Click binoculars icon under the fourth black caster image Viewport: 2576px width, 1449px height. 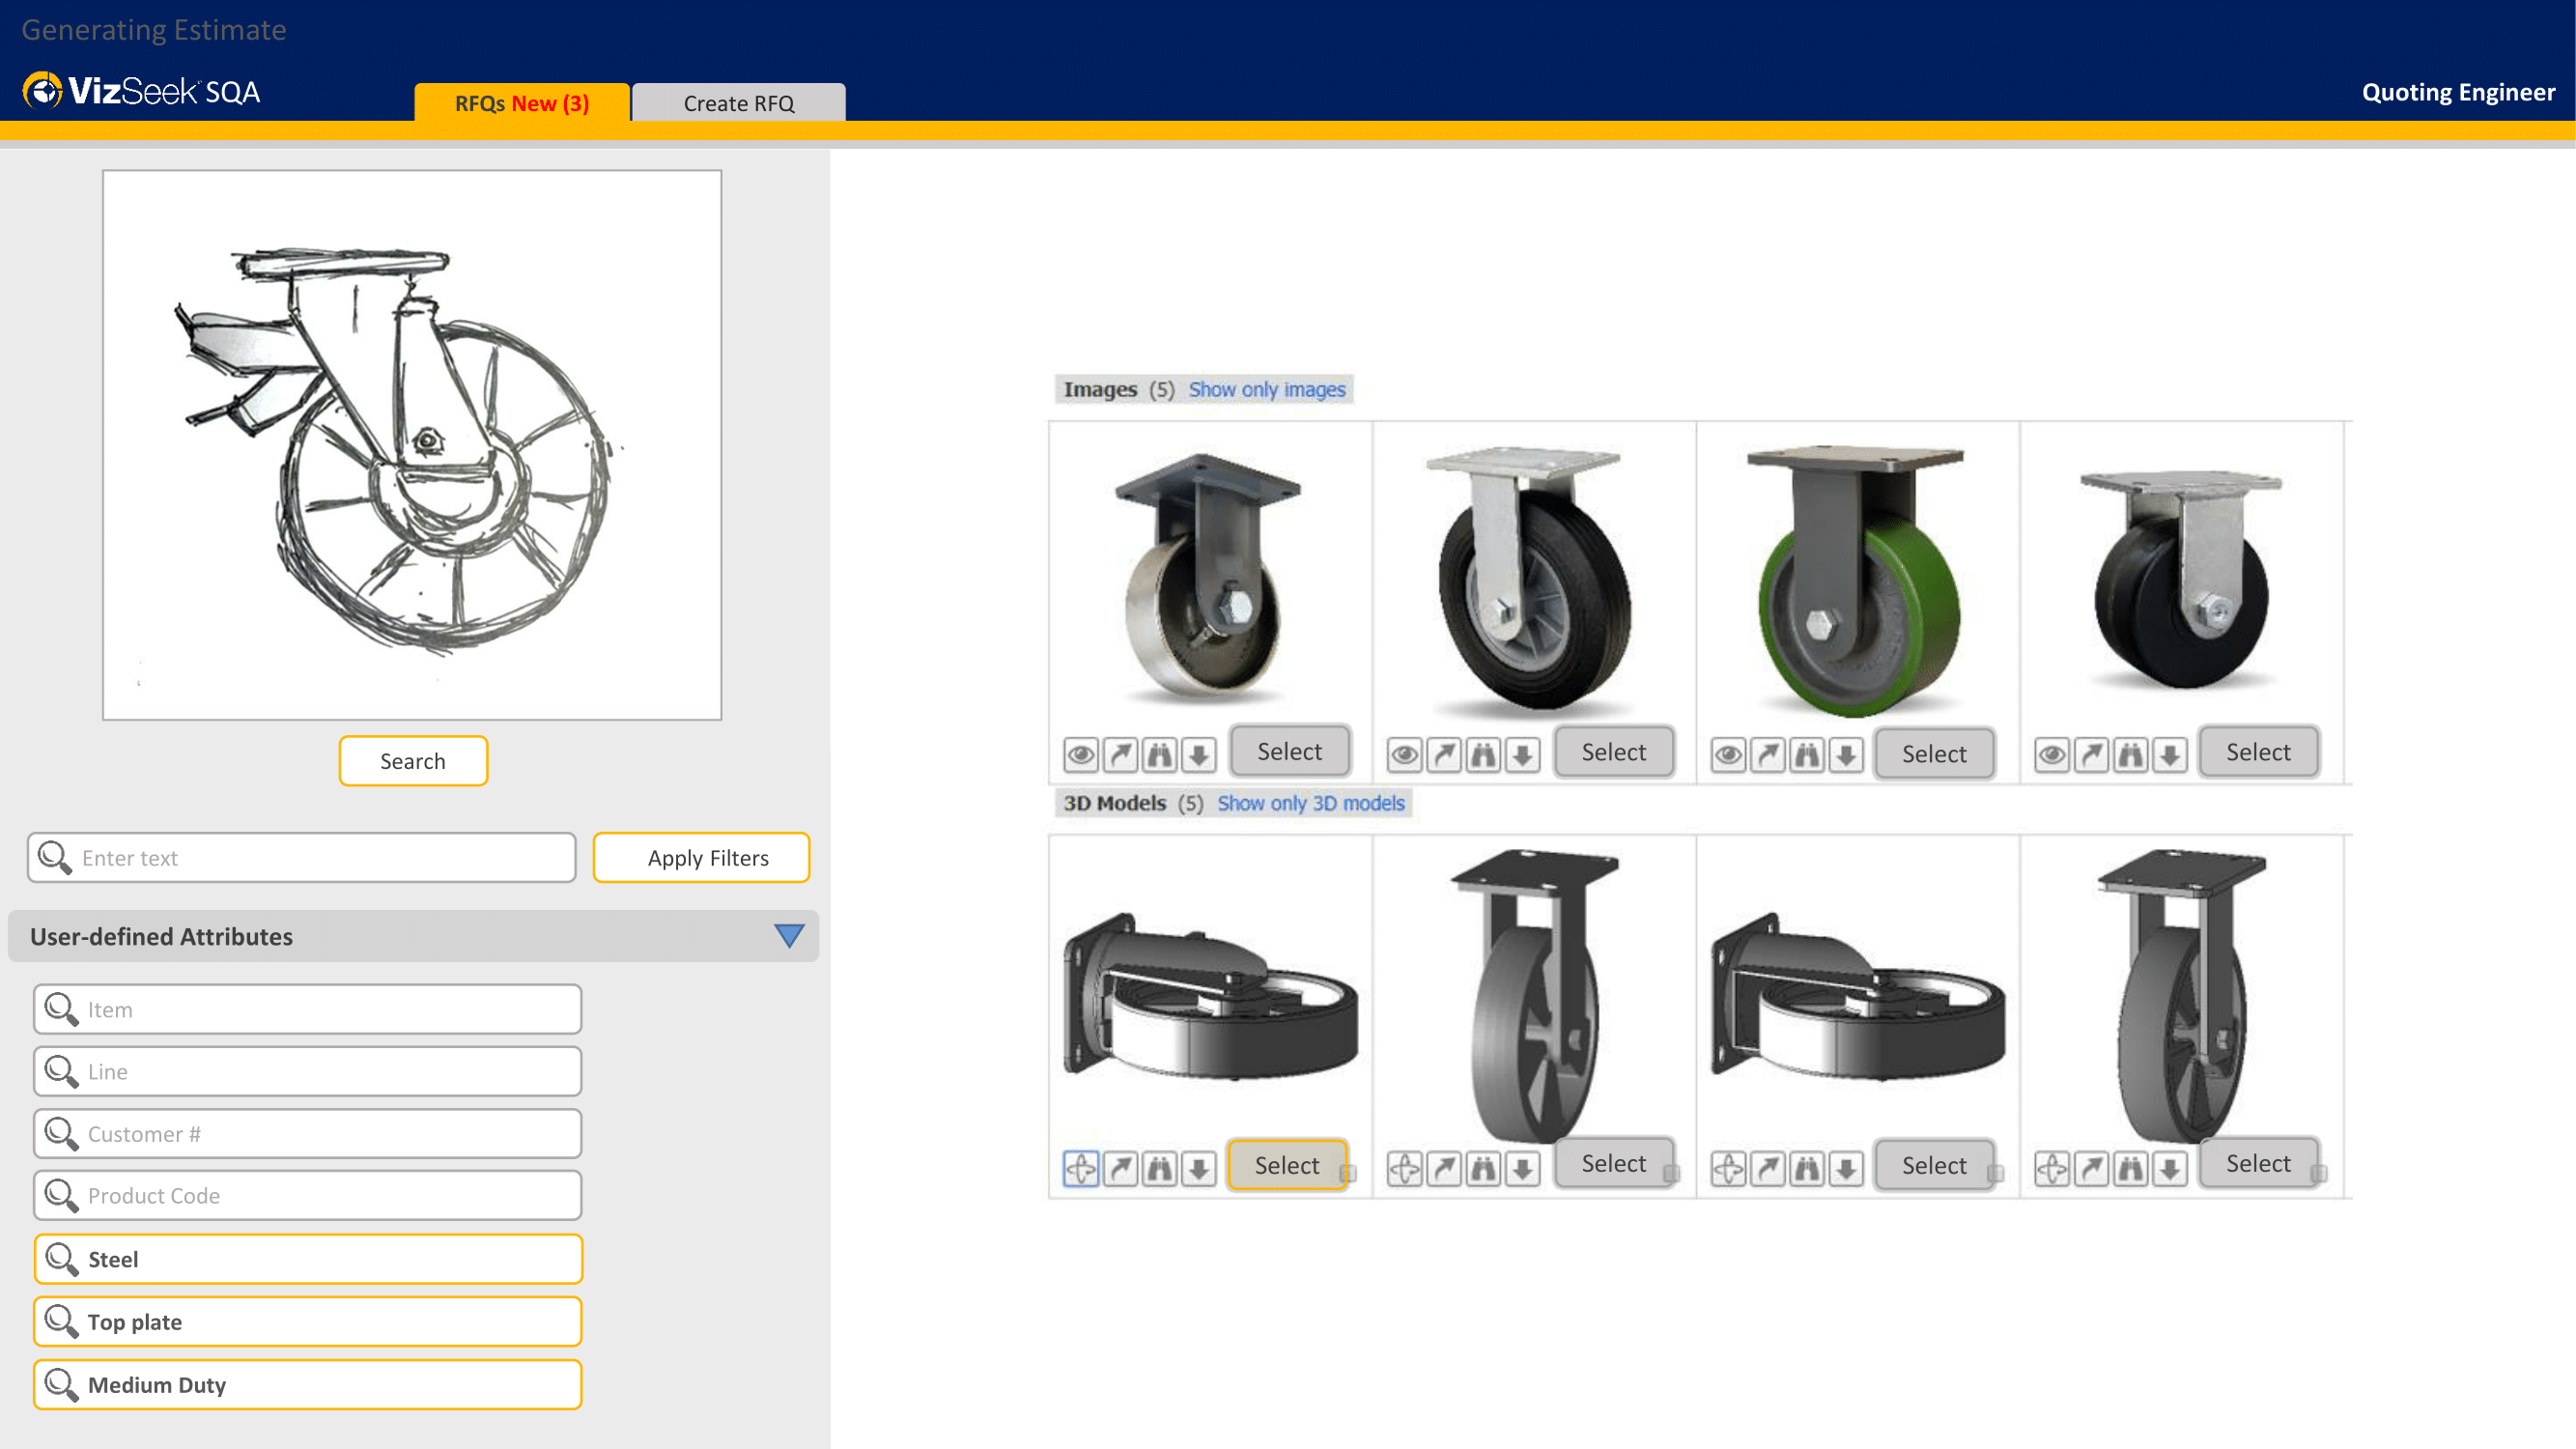click(2131, 754)
